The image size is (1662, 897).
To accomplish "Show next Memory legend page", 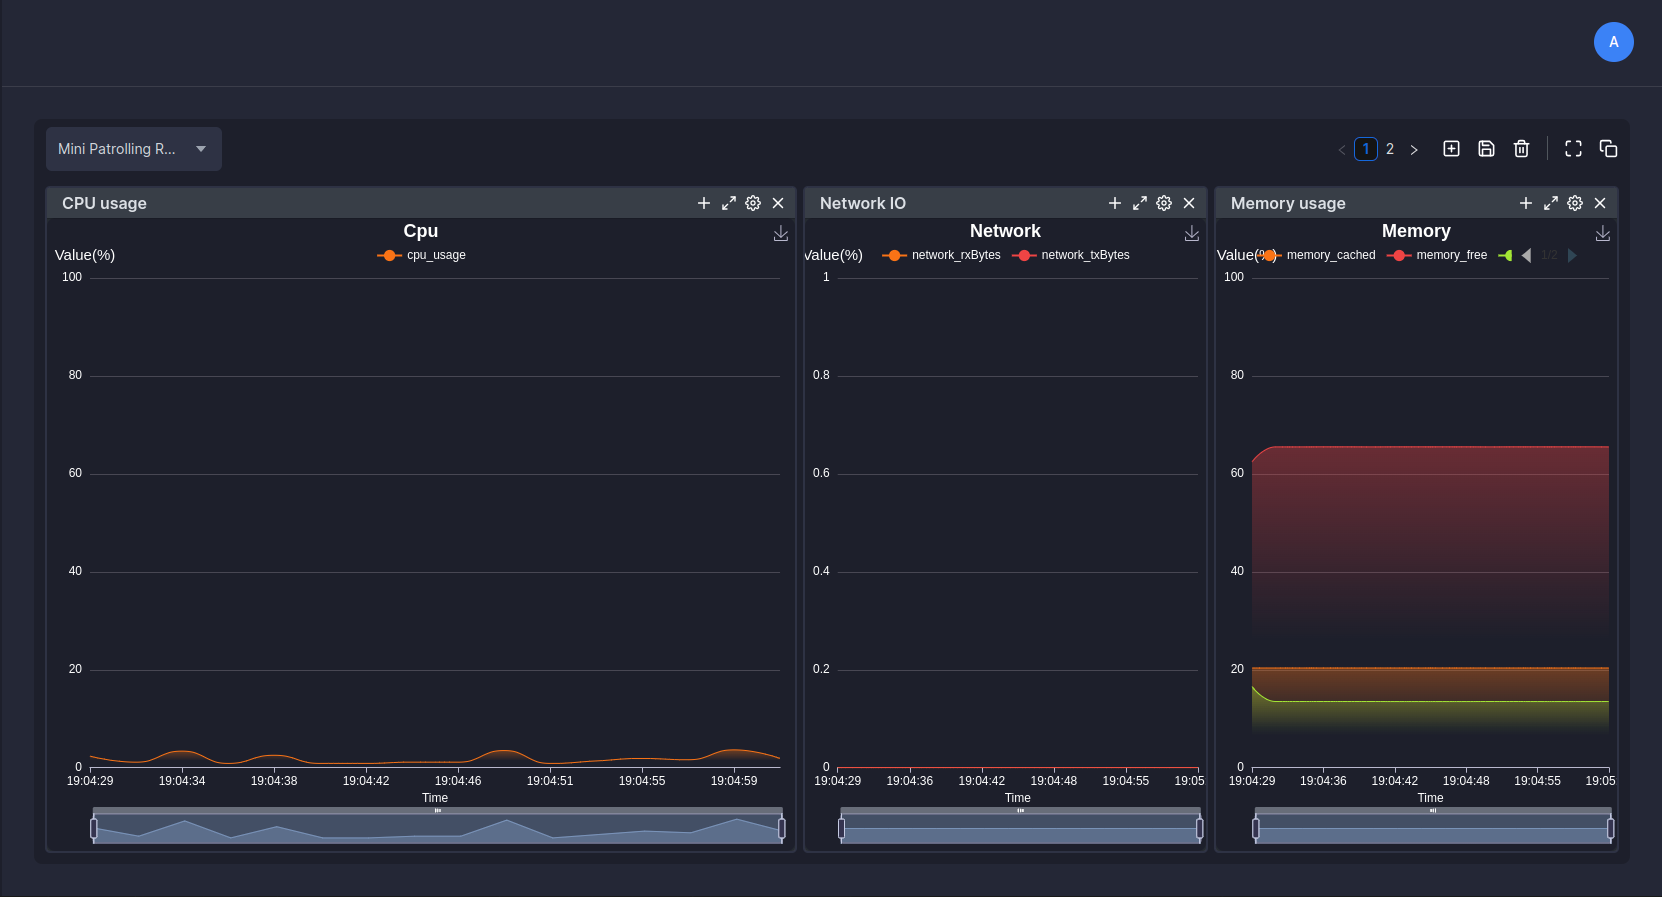I will point(1572,255).
